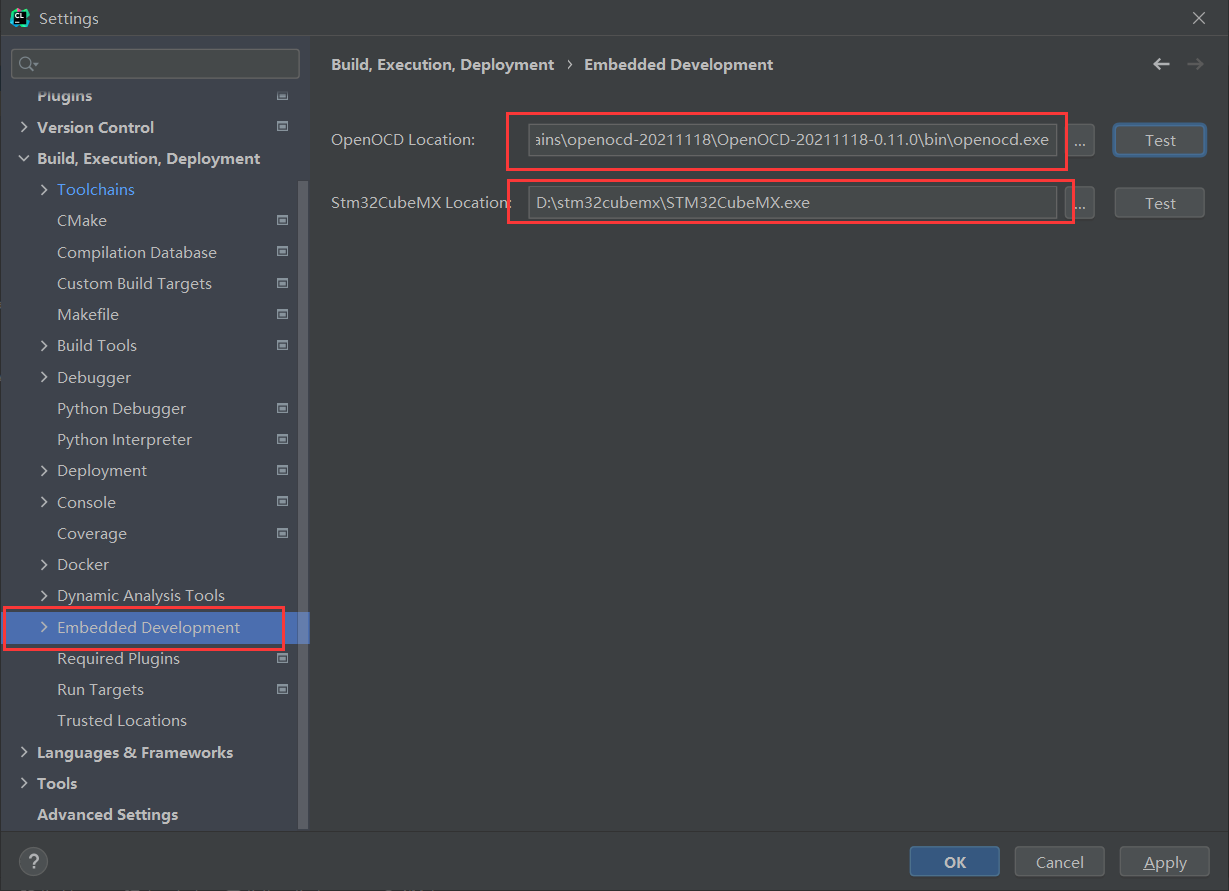Image resolution: width=1229 pixels, height=891 pixels.
Task: Click project-level icon next to Python Debugger
Action: 282,408
